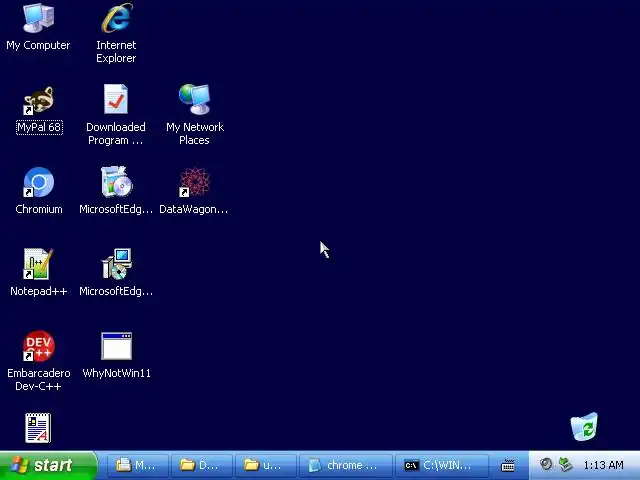
Task: Select the Notepad++ shortcut icon
Action: (38, 264)
